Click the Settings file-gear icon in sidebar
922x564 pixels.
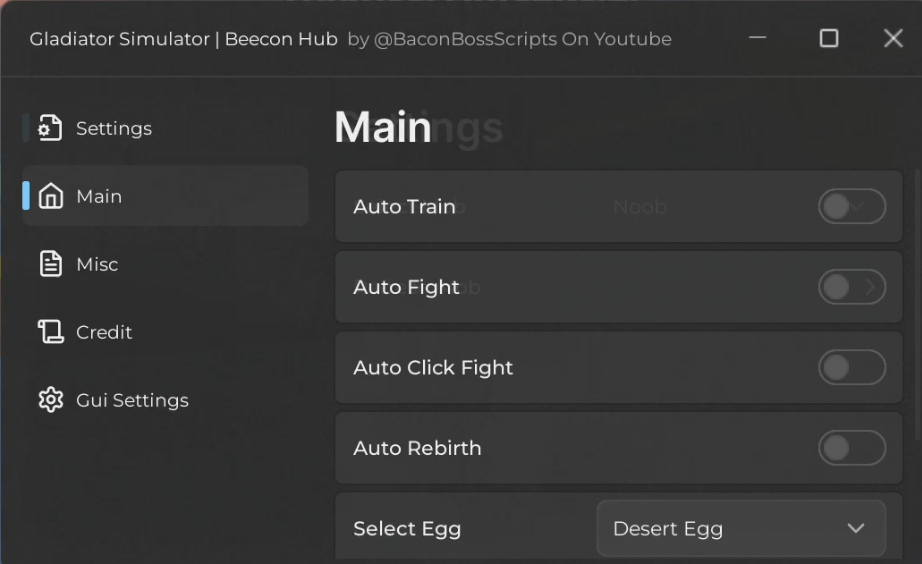coord(50,128)
